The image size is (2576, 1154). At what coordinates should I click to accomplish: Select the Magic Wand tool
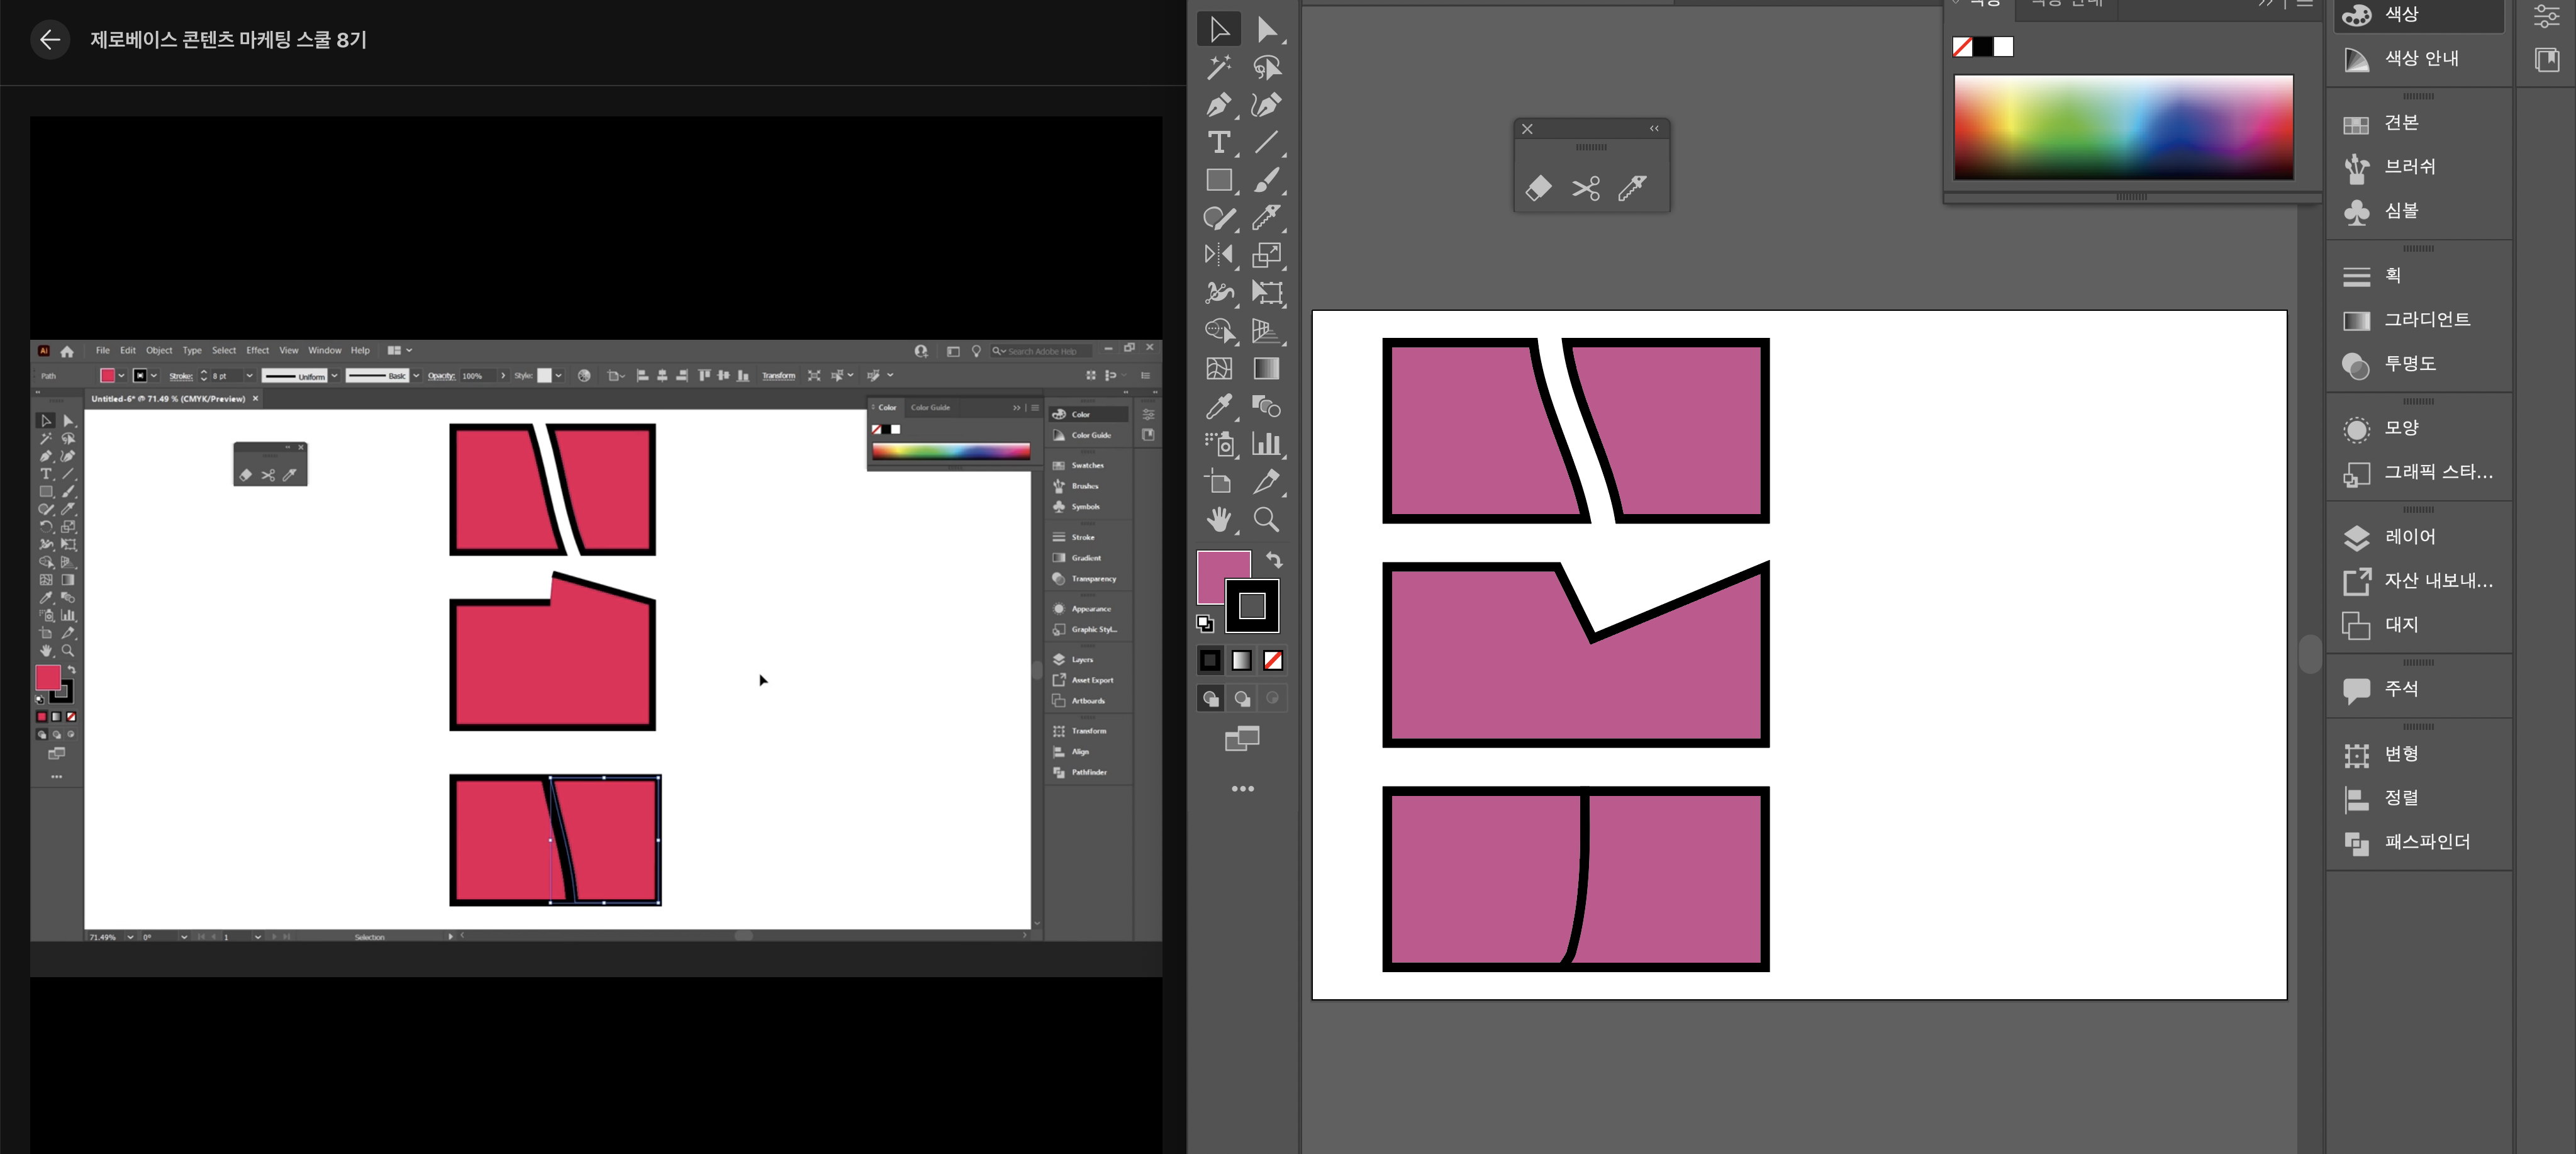click(x=1218, y=67)
